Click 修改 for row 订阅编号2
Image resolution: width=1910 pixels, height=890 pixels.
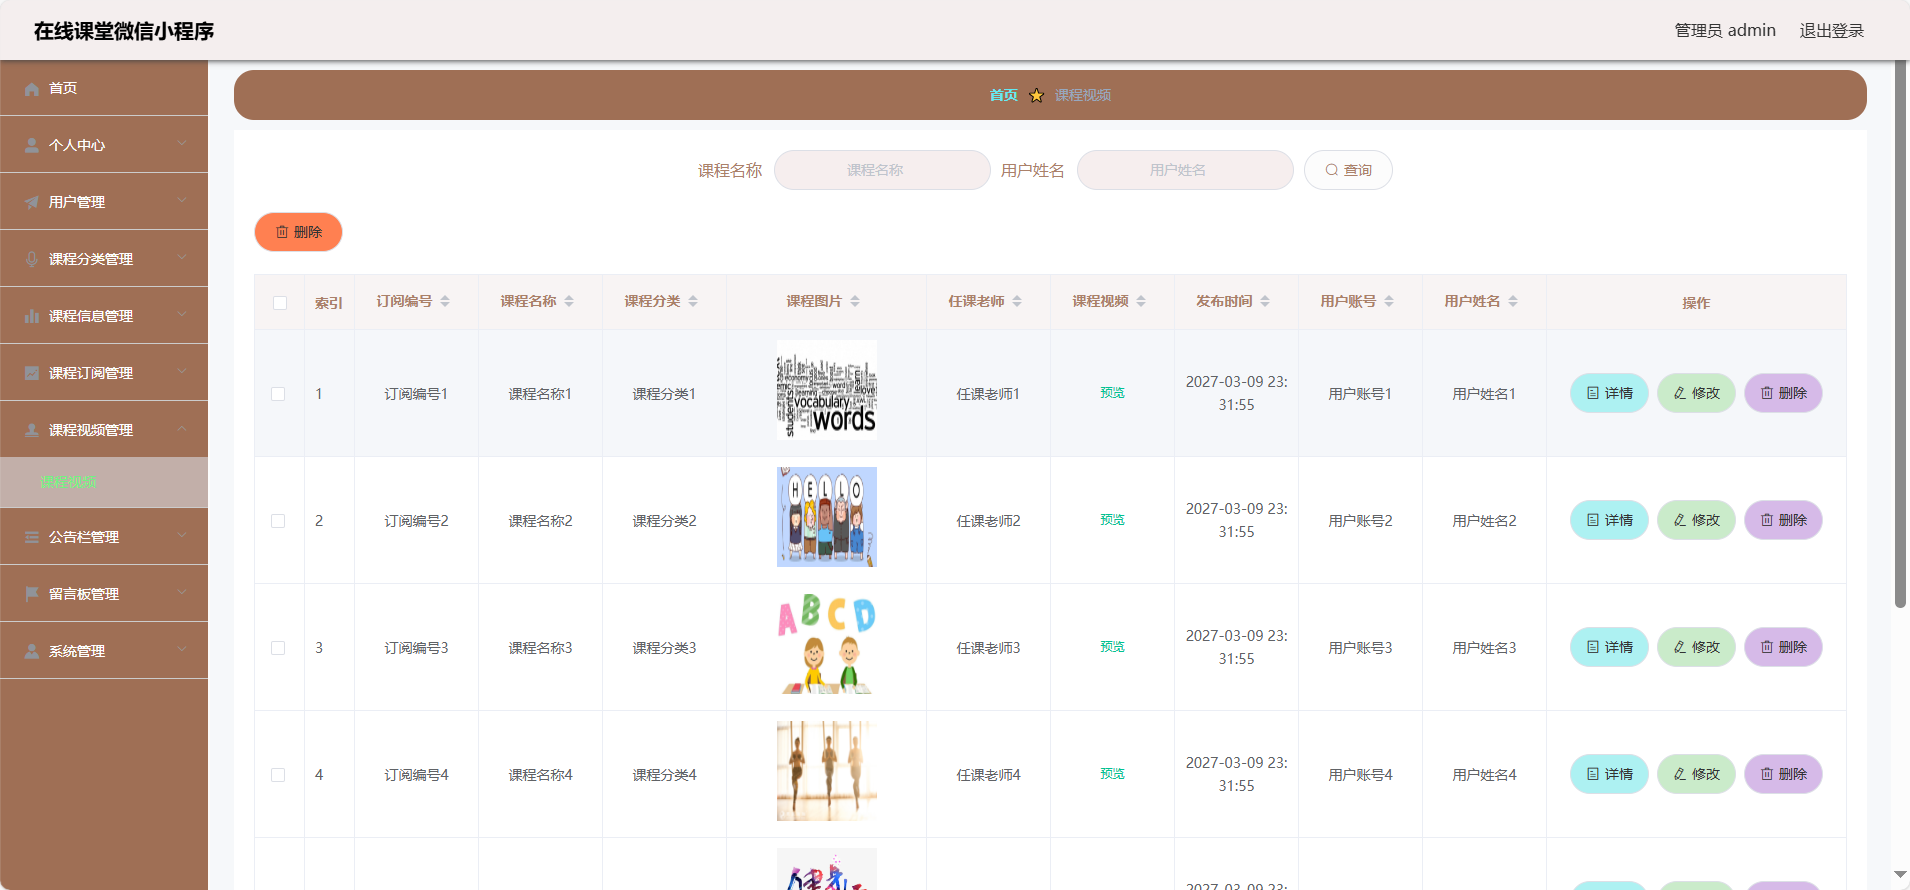tap(1696, 520)
